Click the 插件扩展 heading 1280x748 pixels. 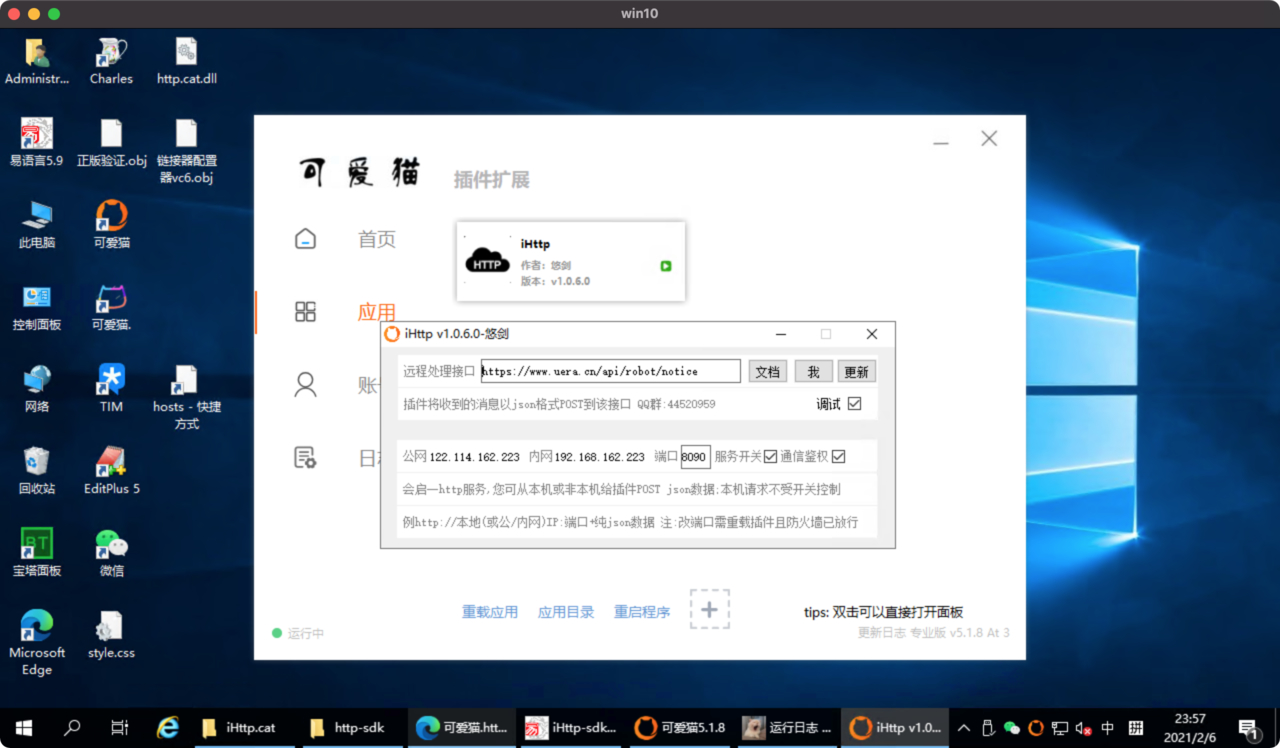pos(491,180)
